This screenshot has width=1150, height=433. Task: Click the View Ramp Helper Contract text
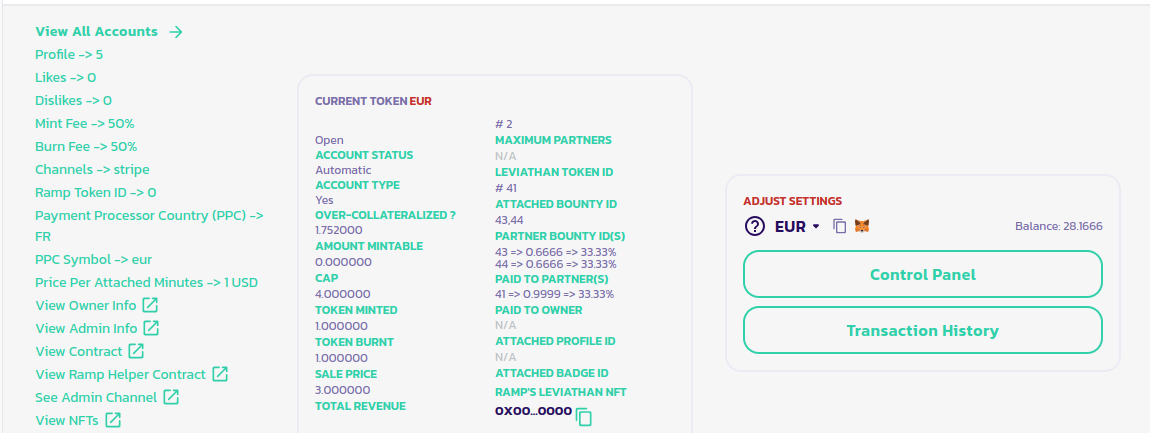pos(120,374)
